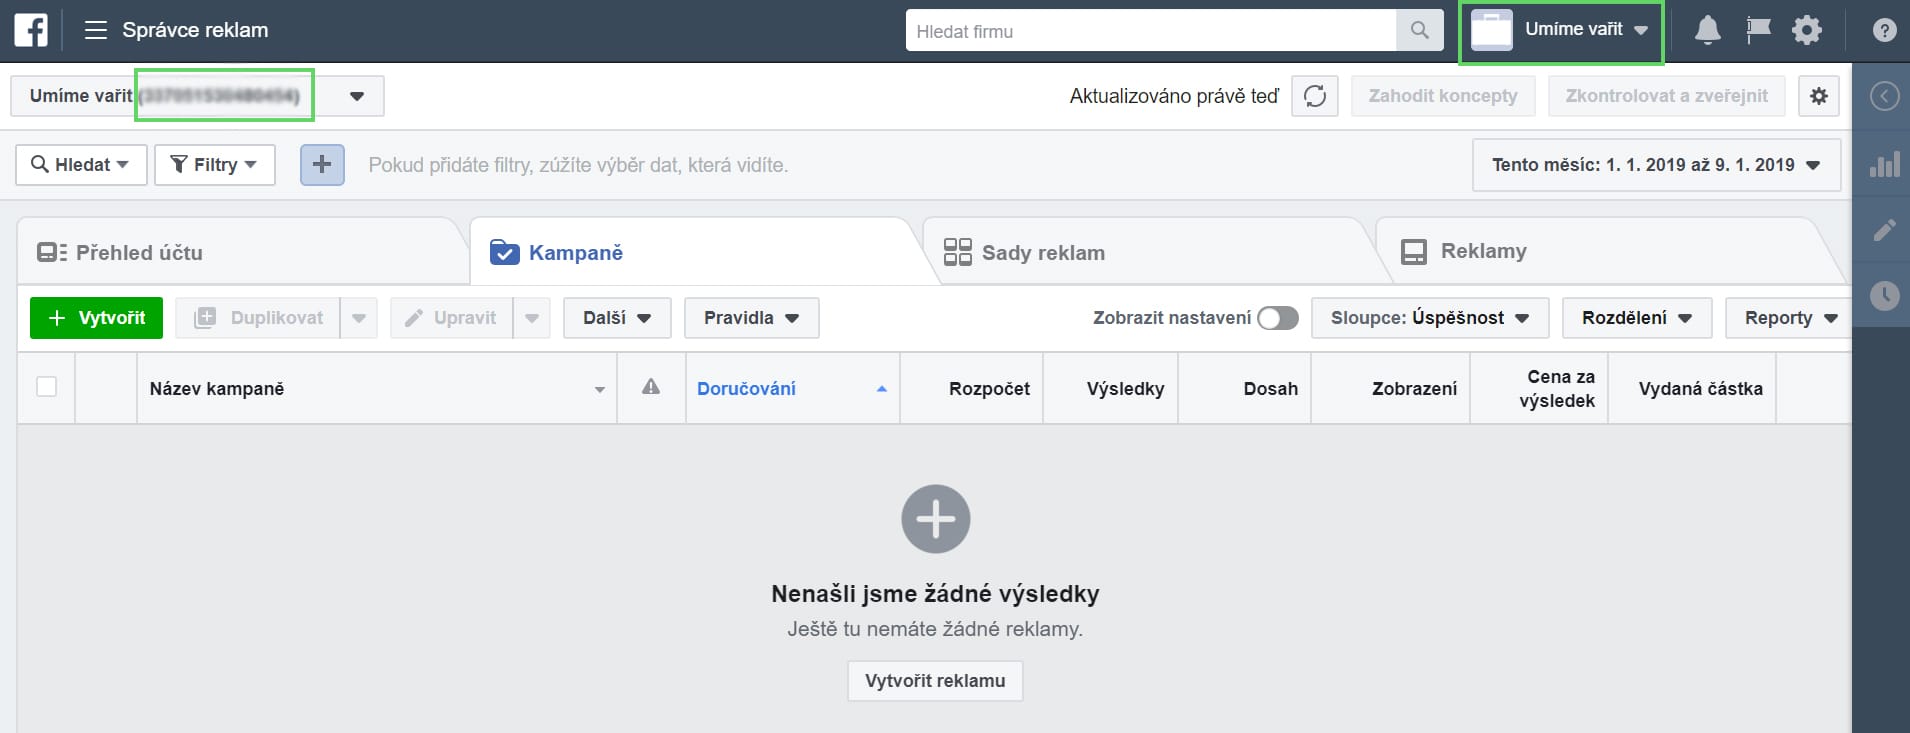Open the bar chart icon in right sidebar
1910x733 pixels.
[1884, 165]
